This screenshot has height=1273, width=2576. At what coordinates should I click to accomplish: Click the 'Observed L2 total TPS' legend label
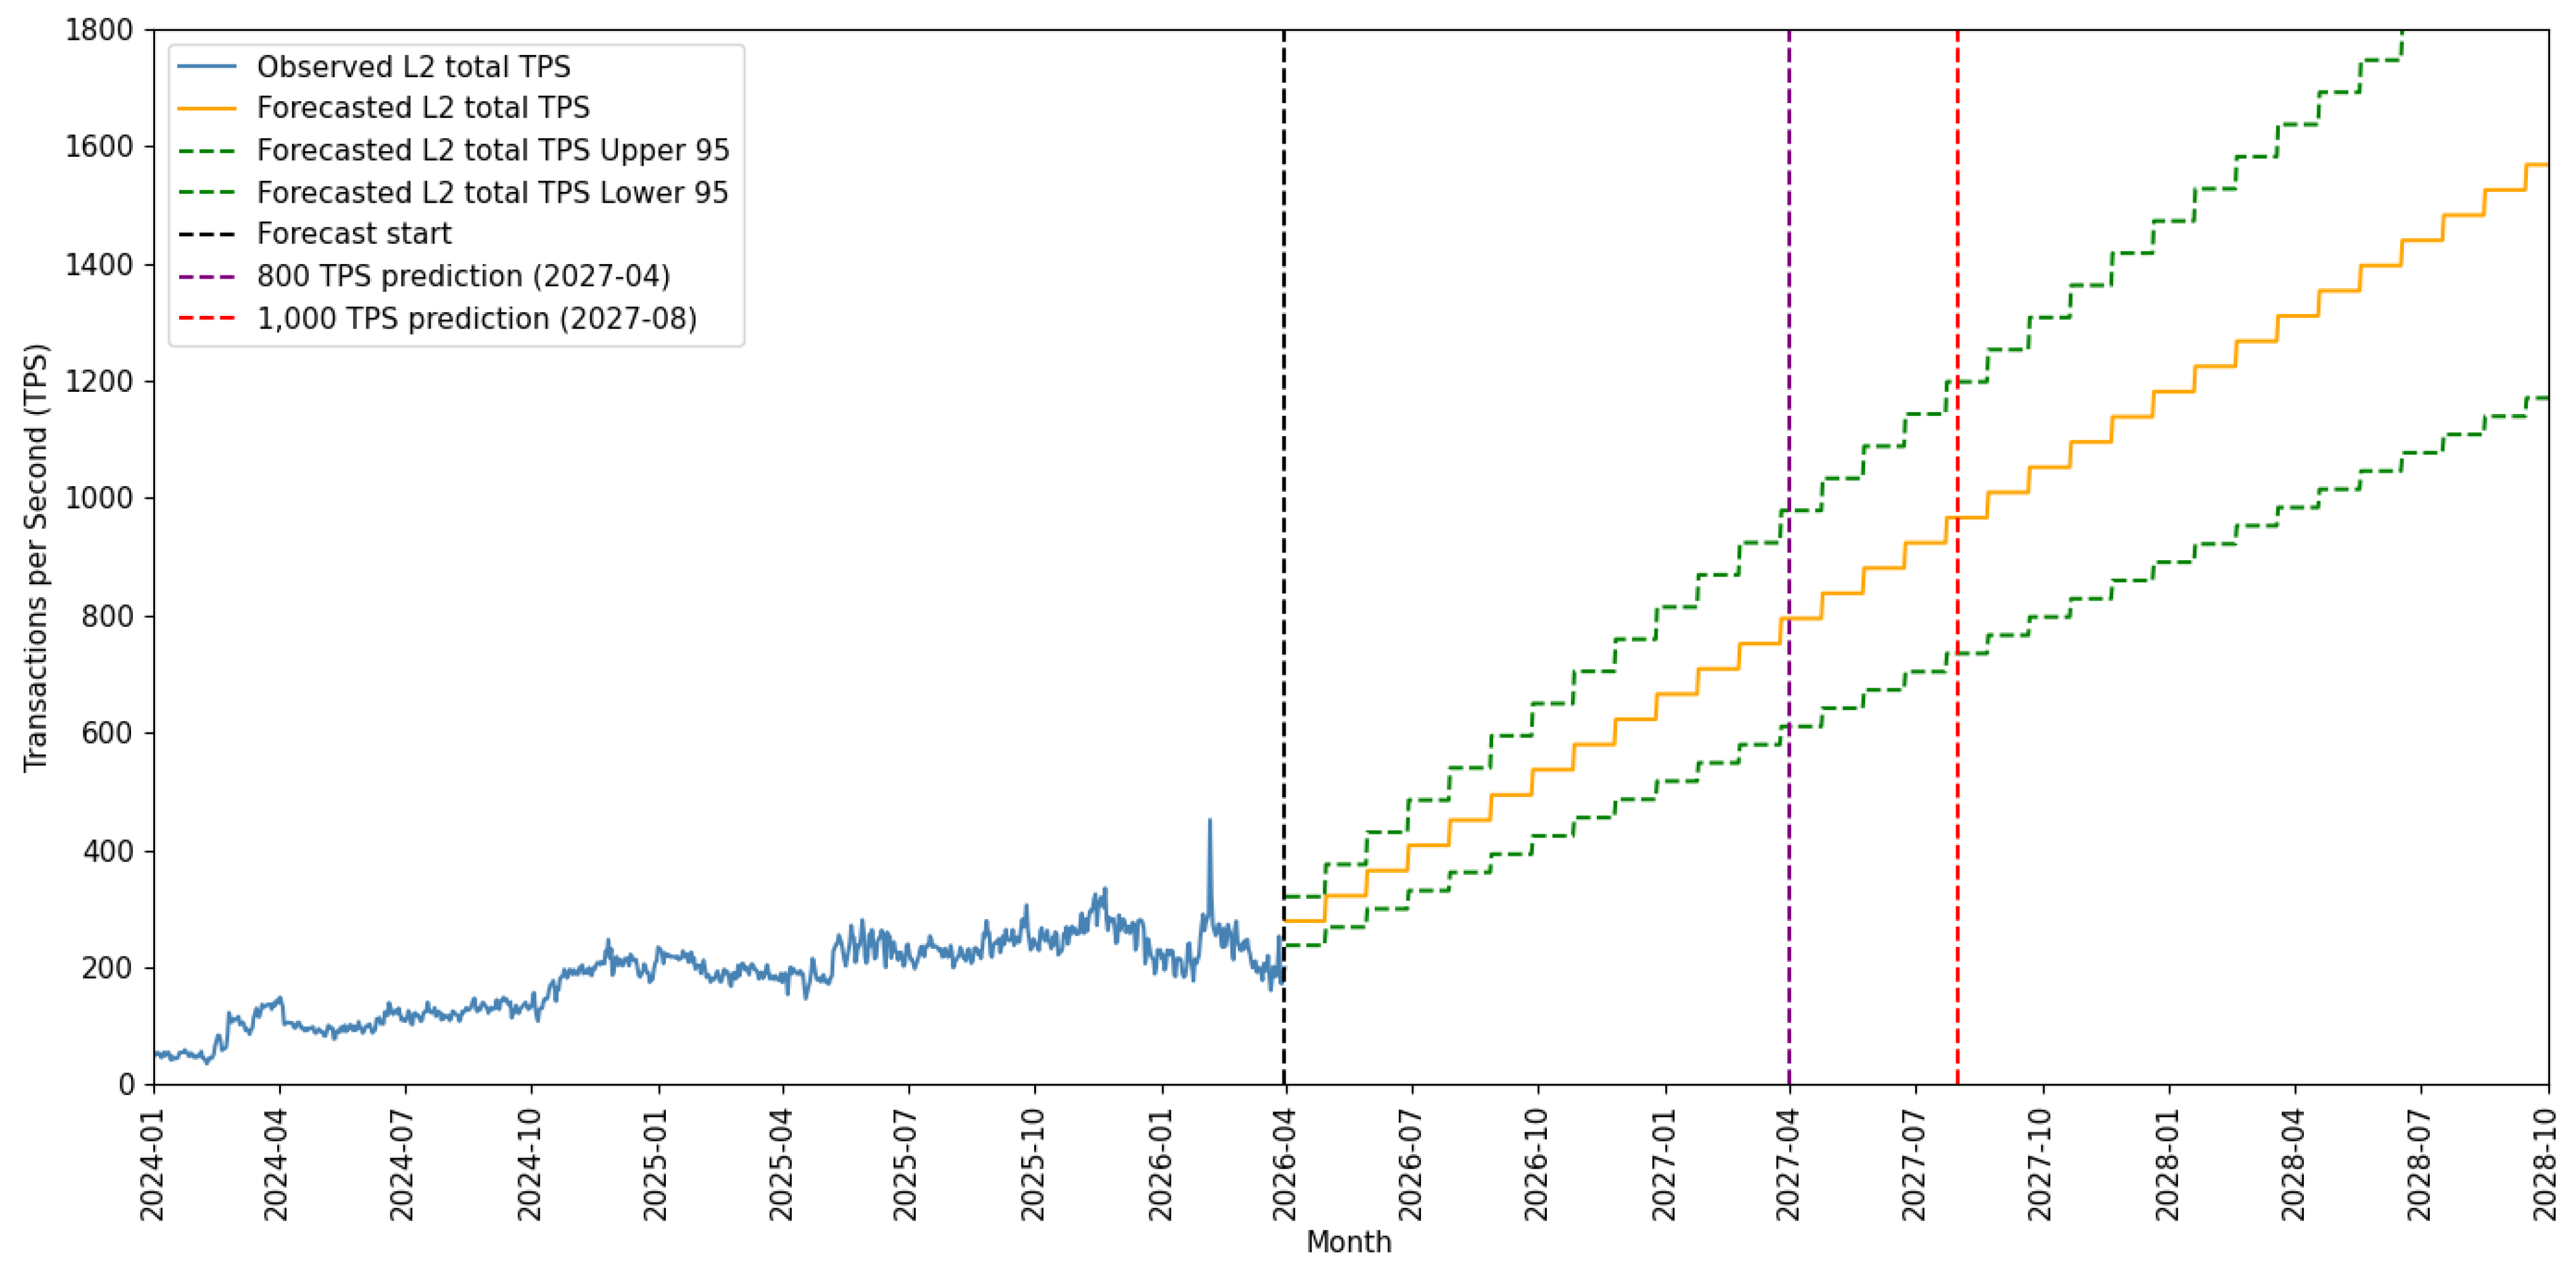(x=413, y=67)
